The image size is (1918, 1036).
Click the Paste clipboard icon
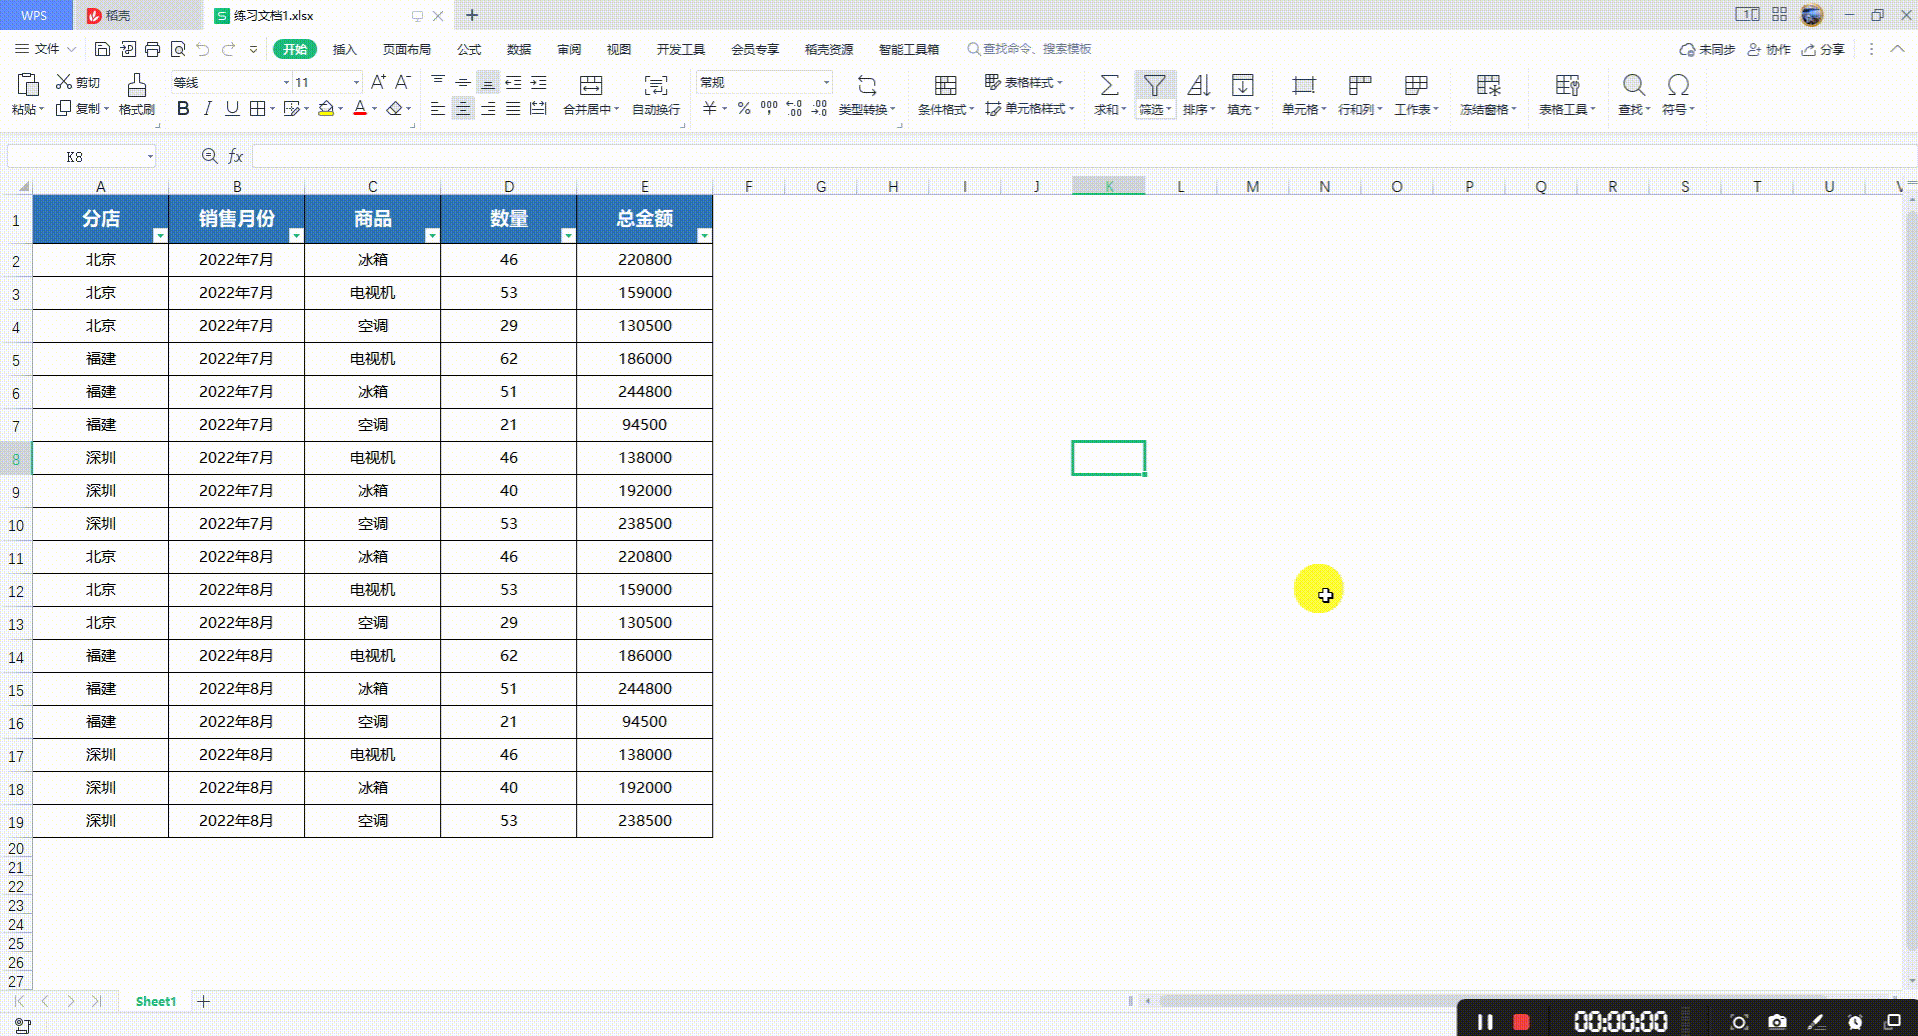tap(27, 85)
